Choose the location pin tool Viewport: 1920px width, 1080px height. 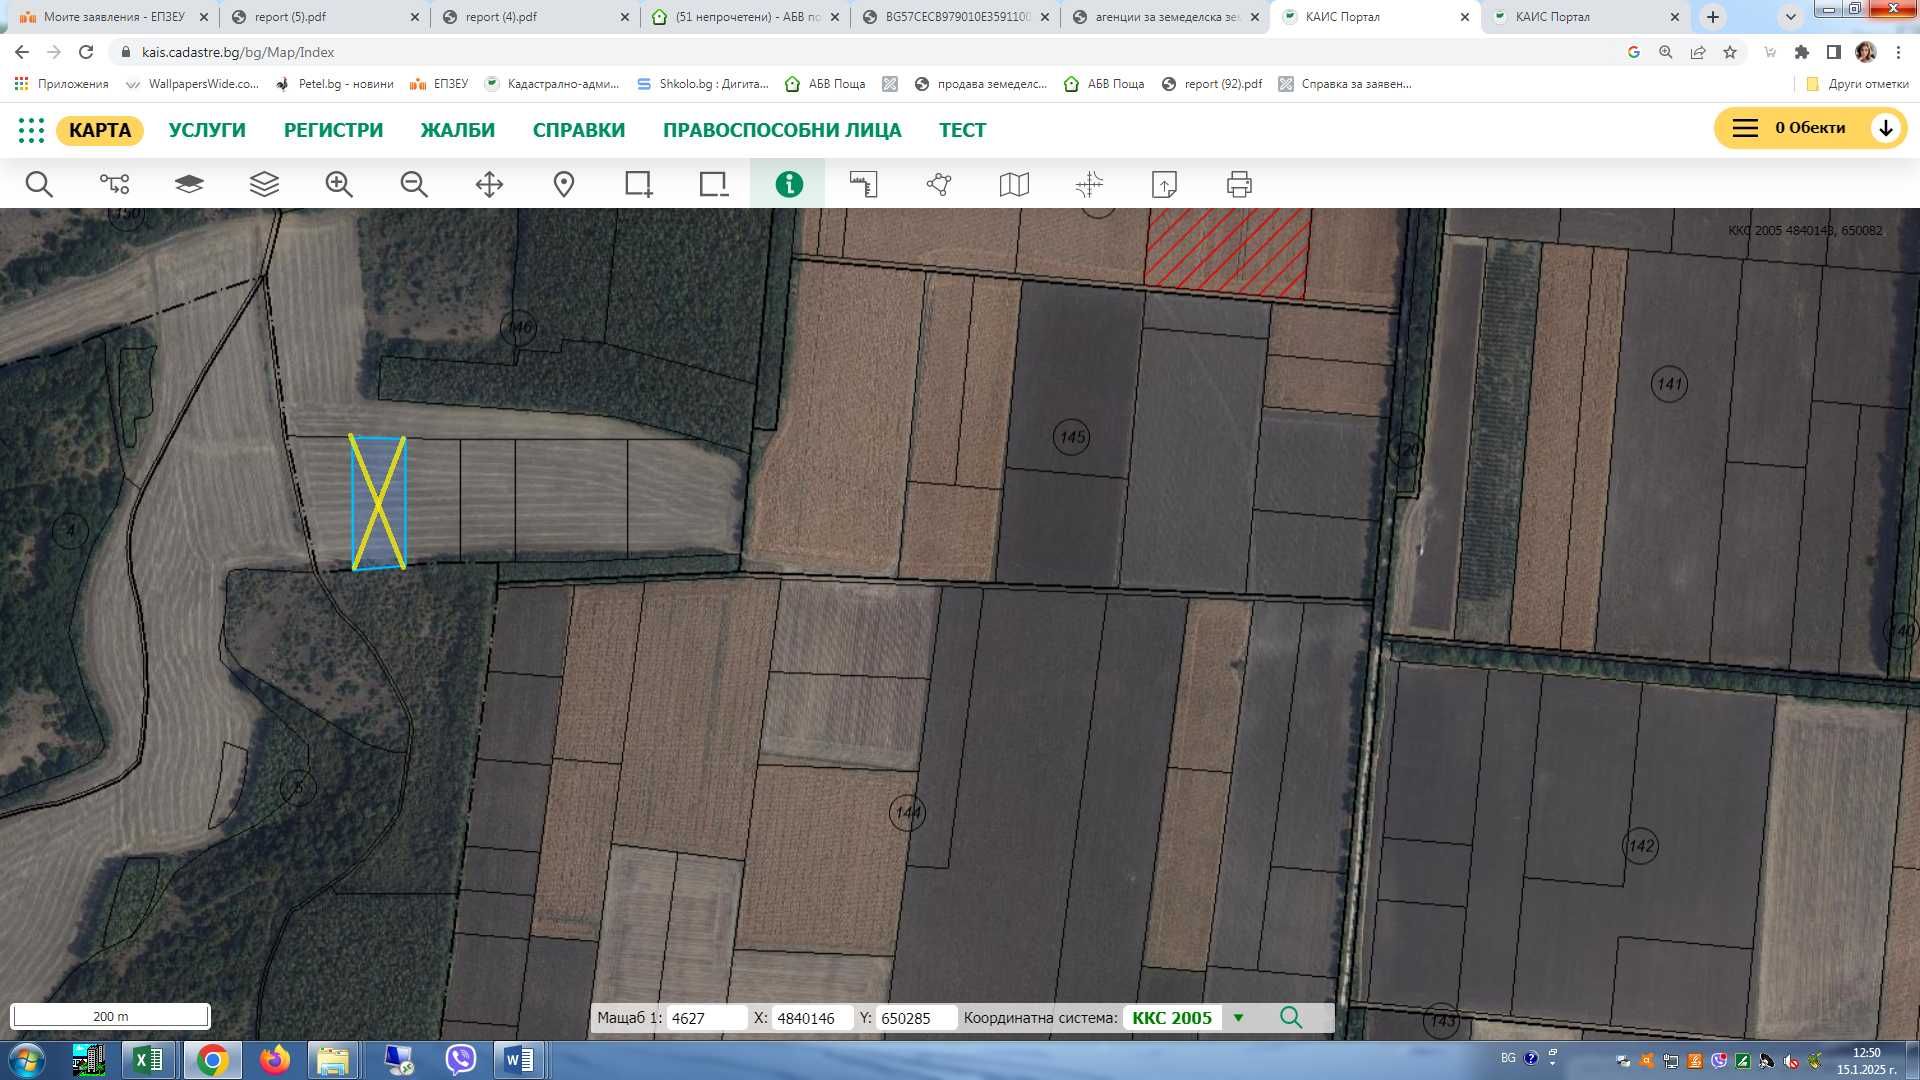pyautogui.click(x=564, y=184)
